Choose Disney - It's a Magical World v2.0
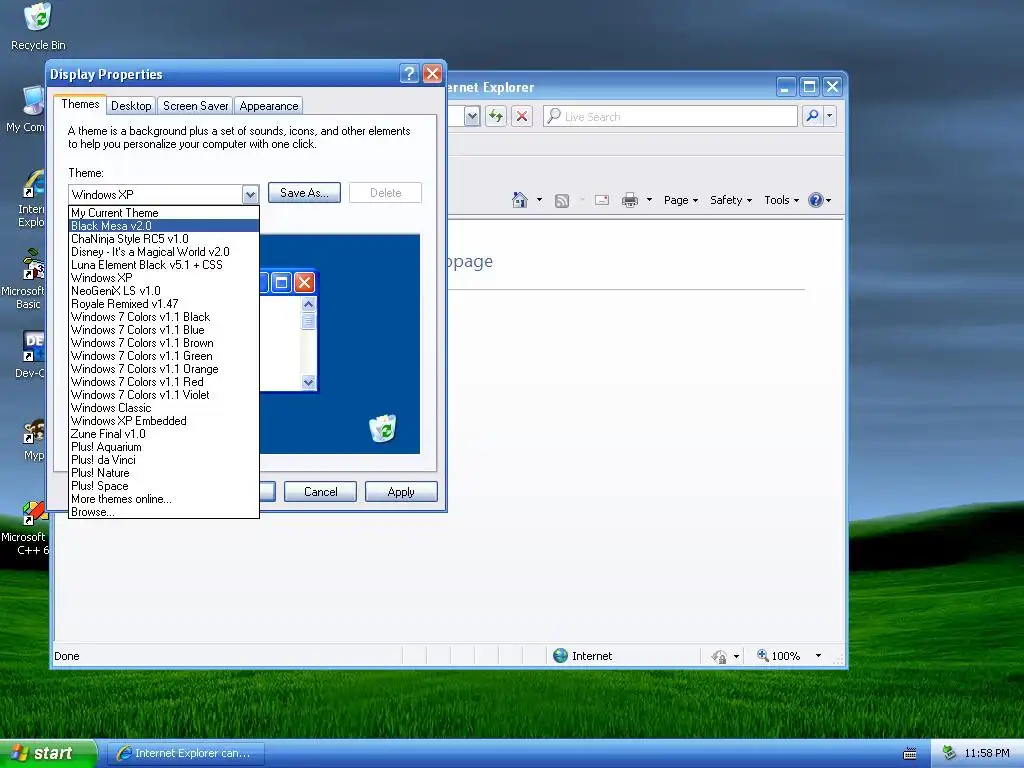Screen dimensions: 1024x768 tap(164, 252)
